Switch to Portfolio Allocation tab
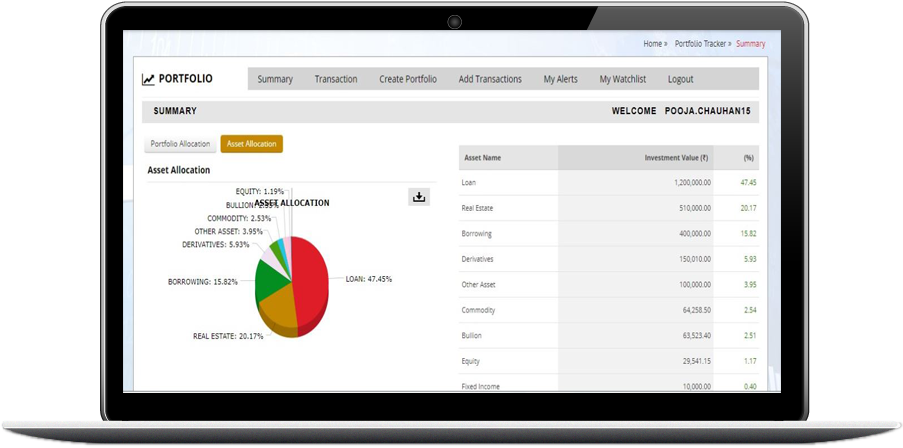 click(x=180, y=144)
